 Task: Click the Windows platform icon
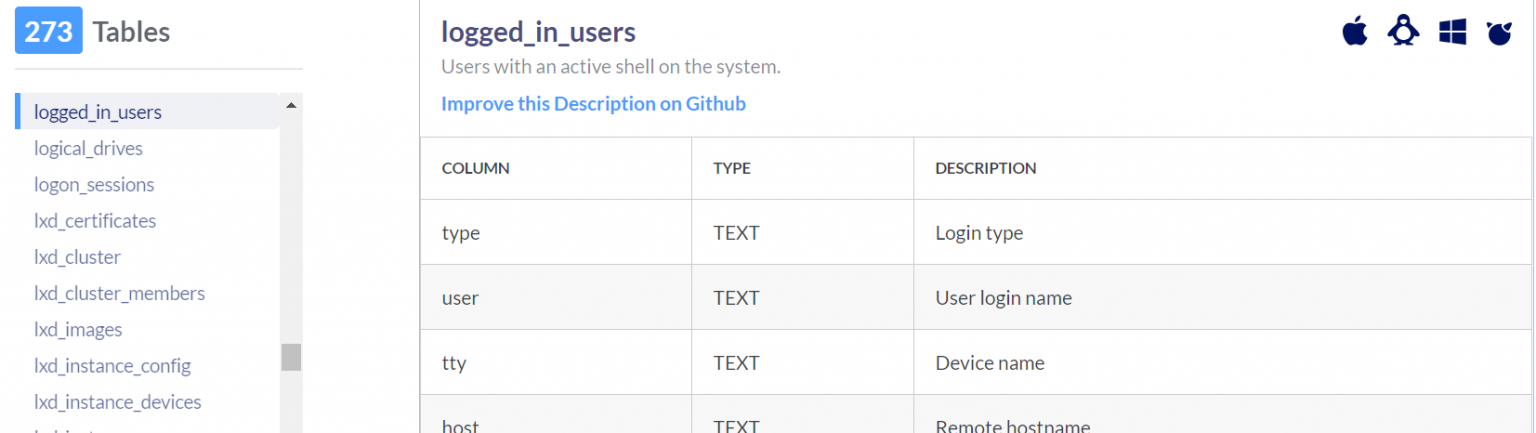1452,32
